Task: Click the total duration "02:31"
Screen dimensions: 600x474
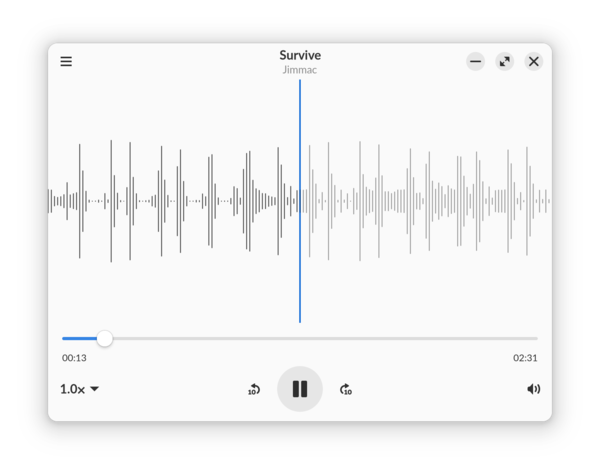Action: click(525, 358)
